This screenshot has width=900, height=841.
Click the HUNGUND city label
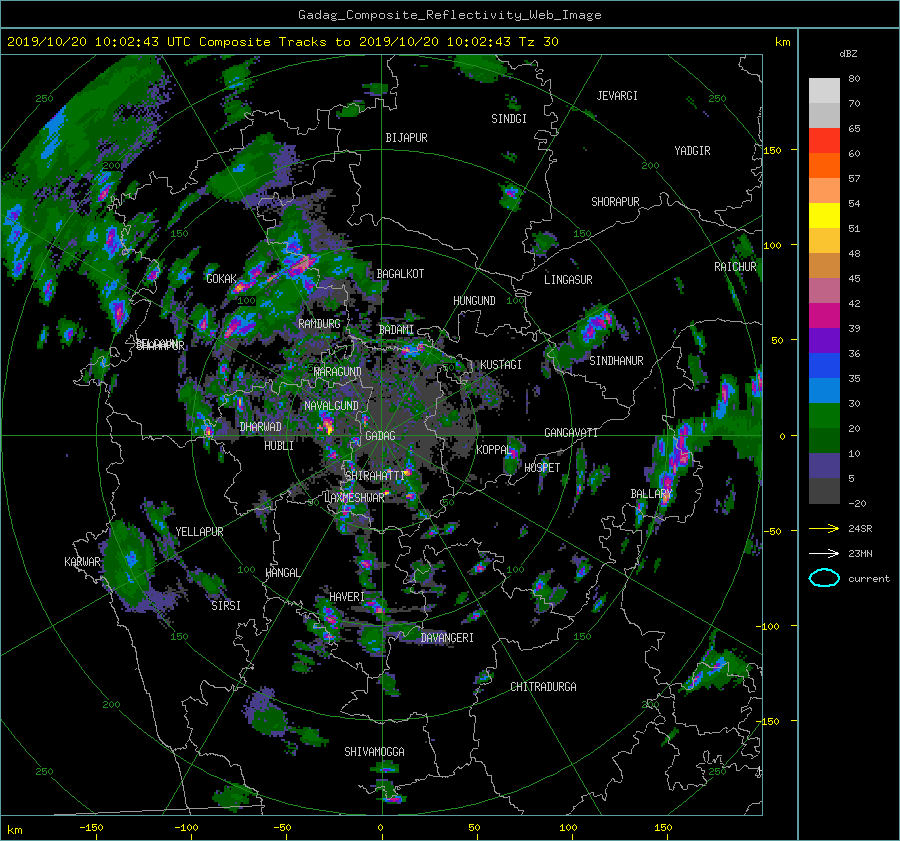coord(474,301)
